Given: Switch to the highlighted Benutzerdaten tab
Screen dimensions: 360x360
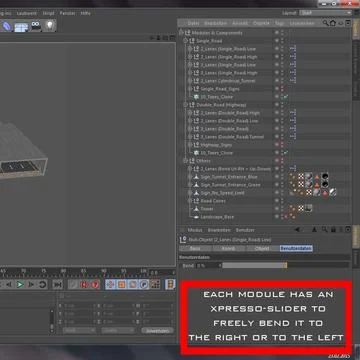Looking at the screenshot, I should coord(296,248).
